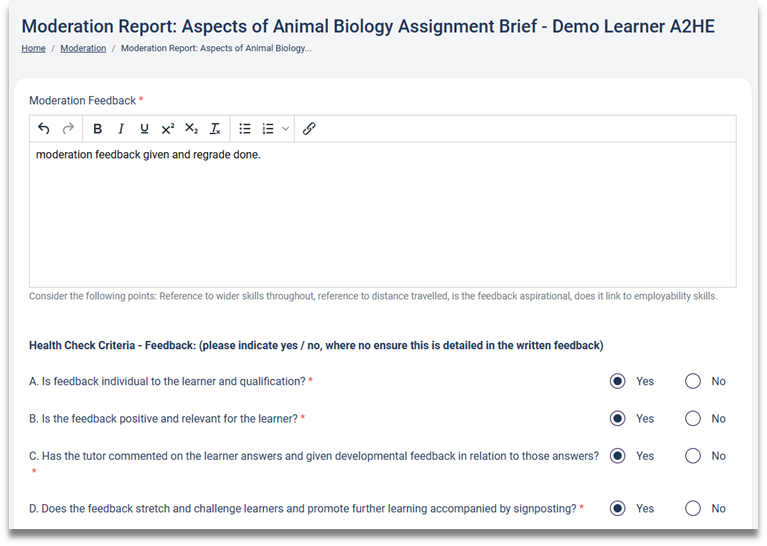Toggle italic formatting in the editor
This screenshot has width=767, height=546.
[x=121, y=129]
